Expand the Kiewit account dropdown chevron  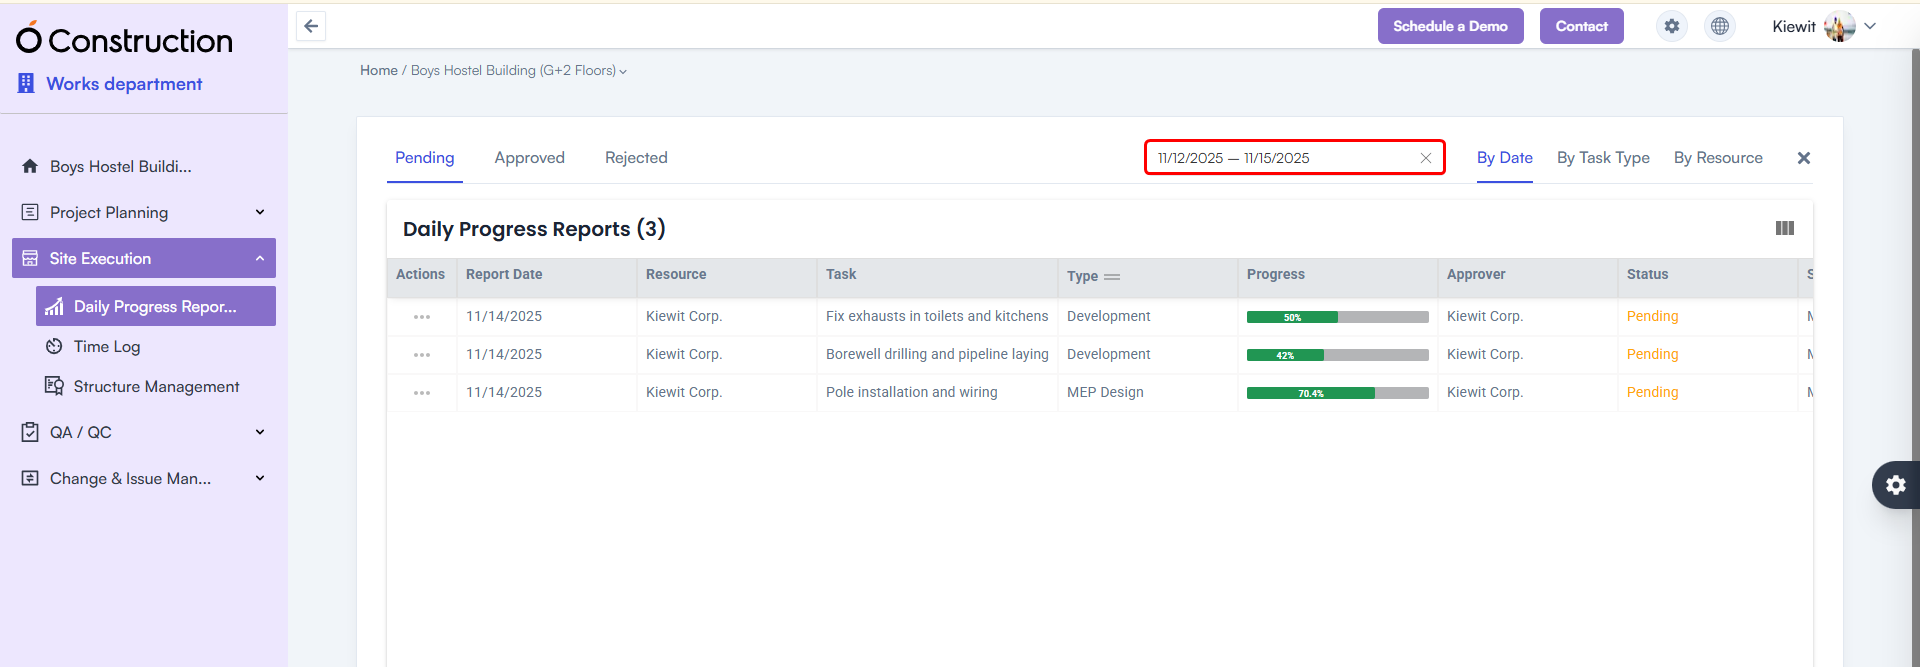[1870, 26]
